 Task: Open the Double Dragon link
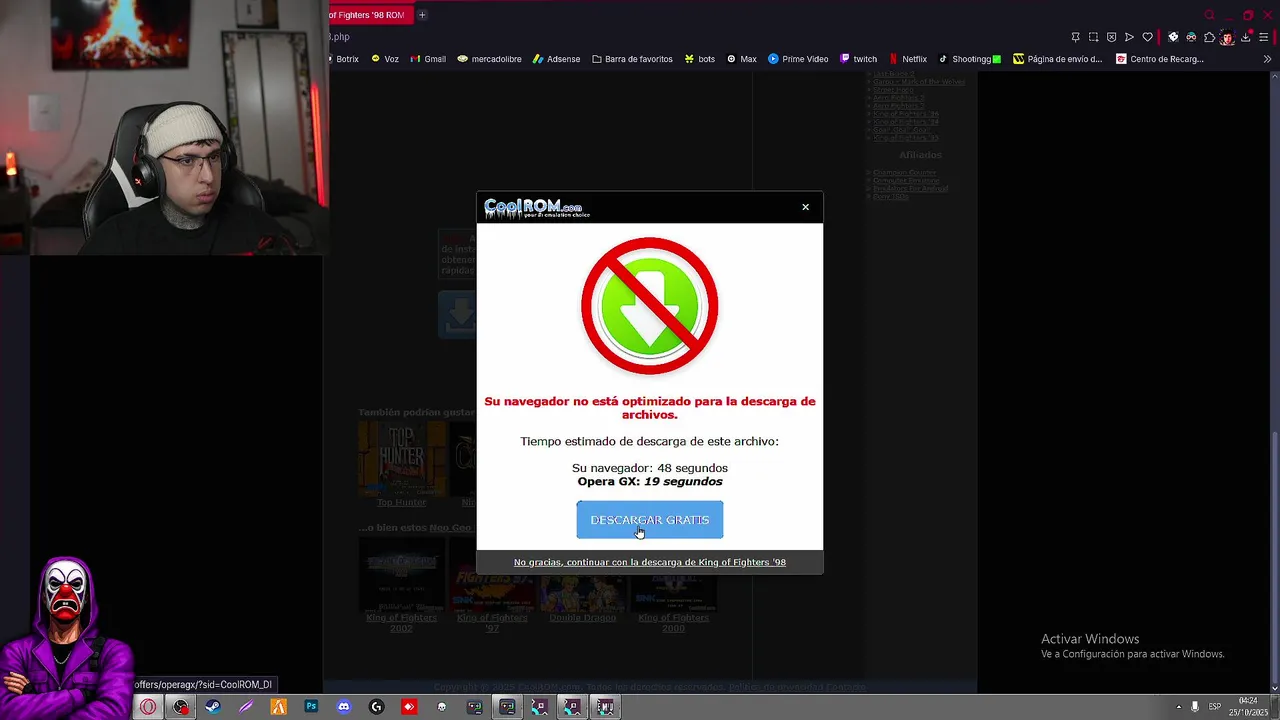(x=582, y=617)
